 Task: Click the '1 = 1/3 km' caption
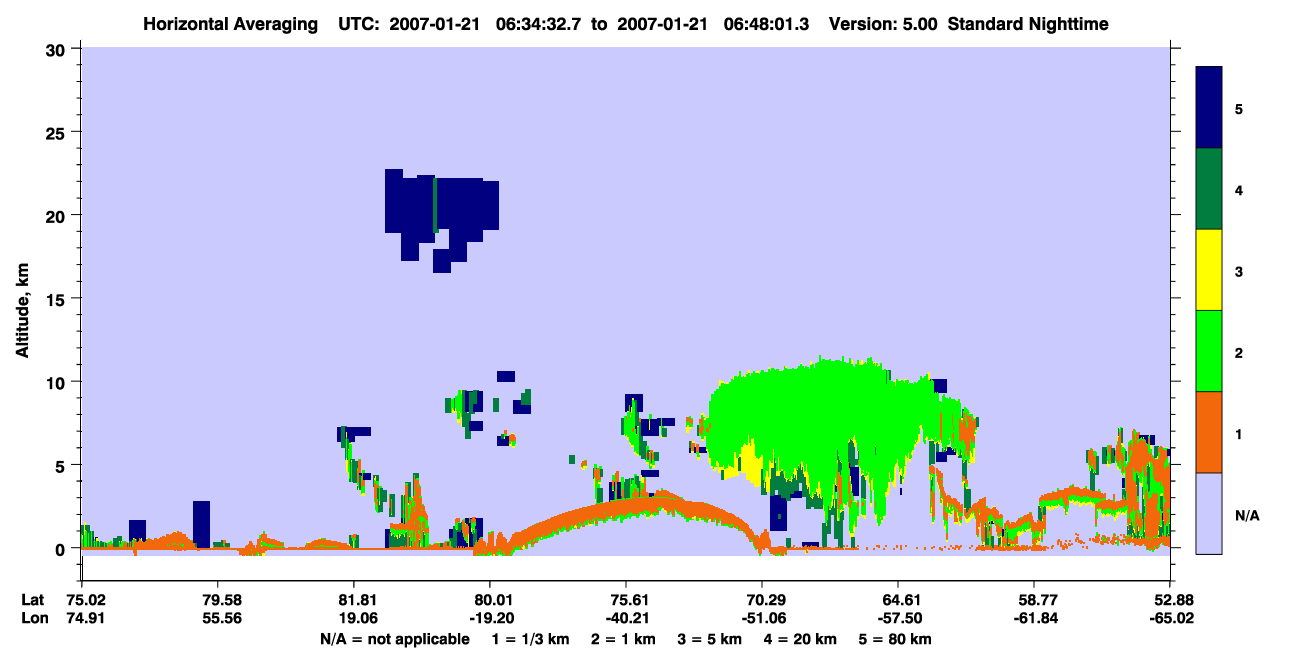(531, 639)
